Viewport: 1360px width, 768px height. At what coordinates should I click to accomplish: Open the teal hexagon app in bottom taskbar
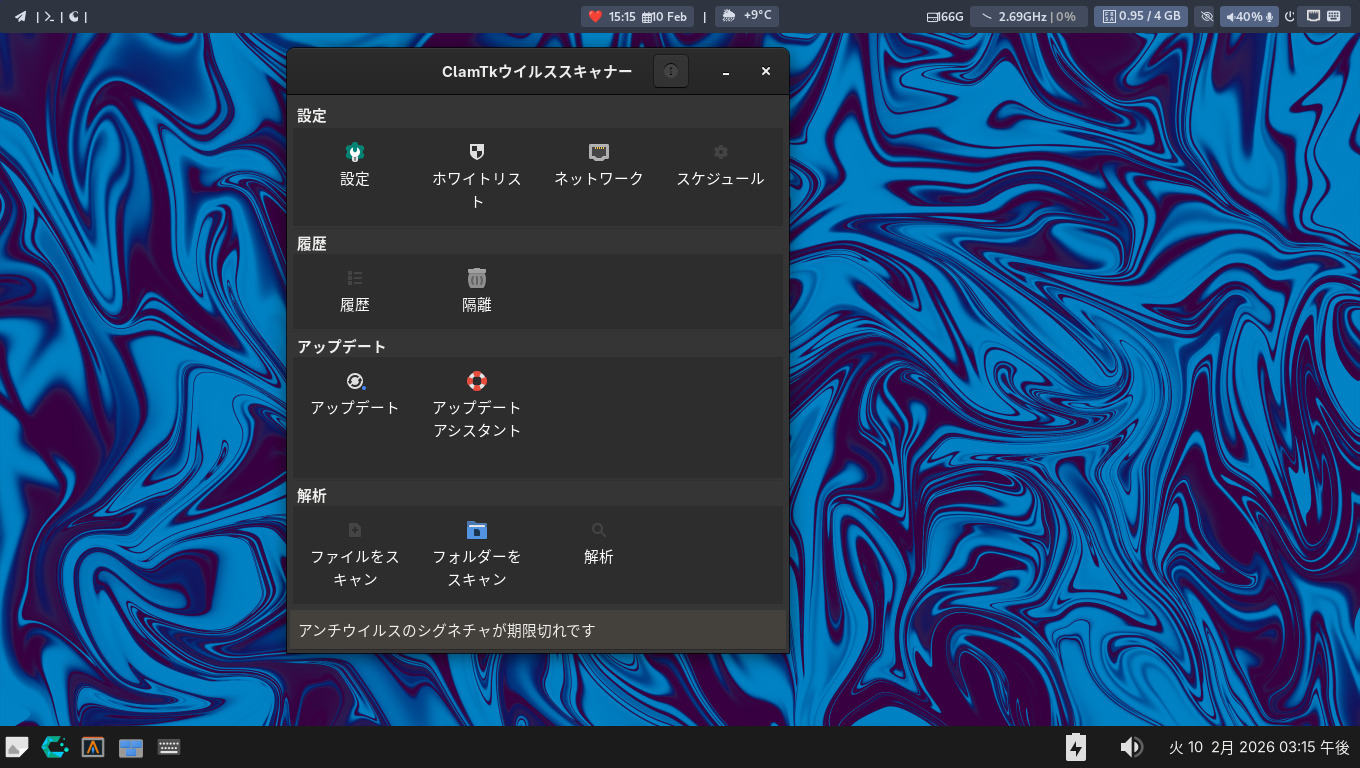[55, 747]
